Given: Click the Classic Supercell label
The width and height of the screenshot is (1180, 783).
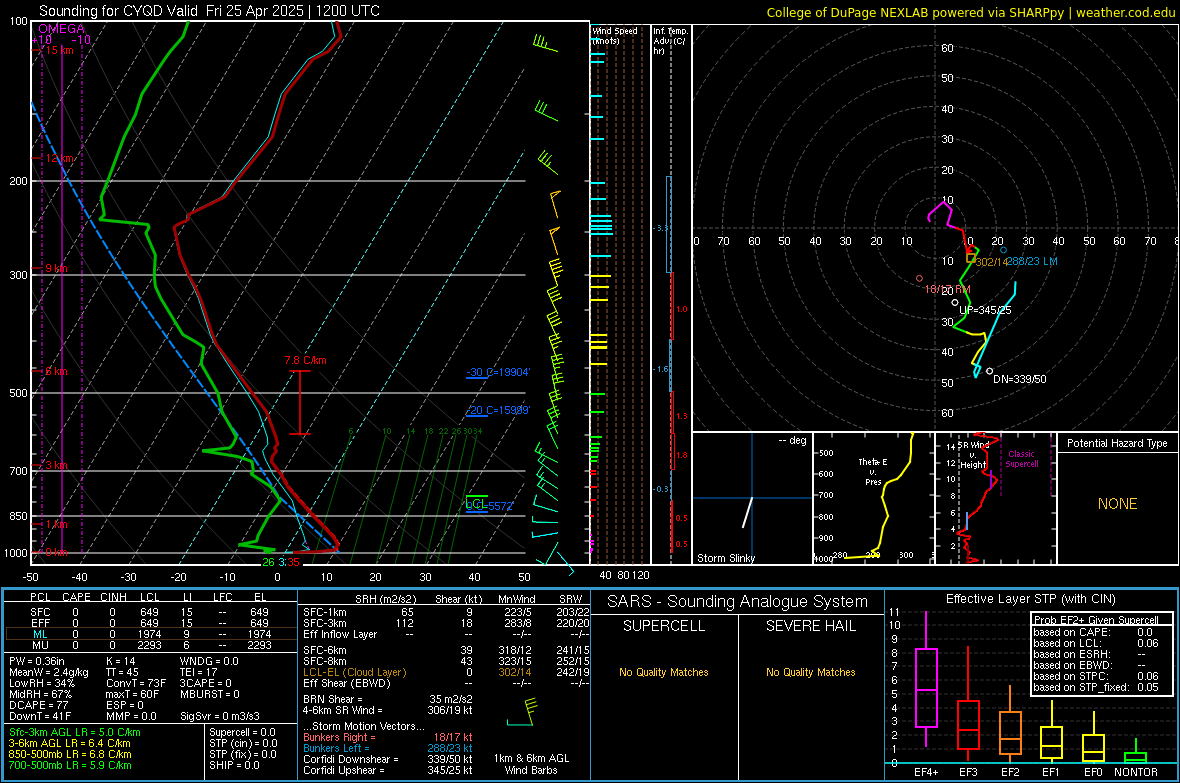Looking at the screenshot, I should (x=1021, y=459).
